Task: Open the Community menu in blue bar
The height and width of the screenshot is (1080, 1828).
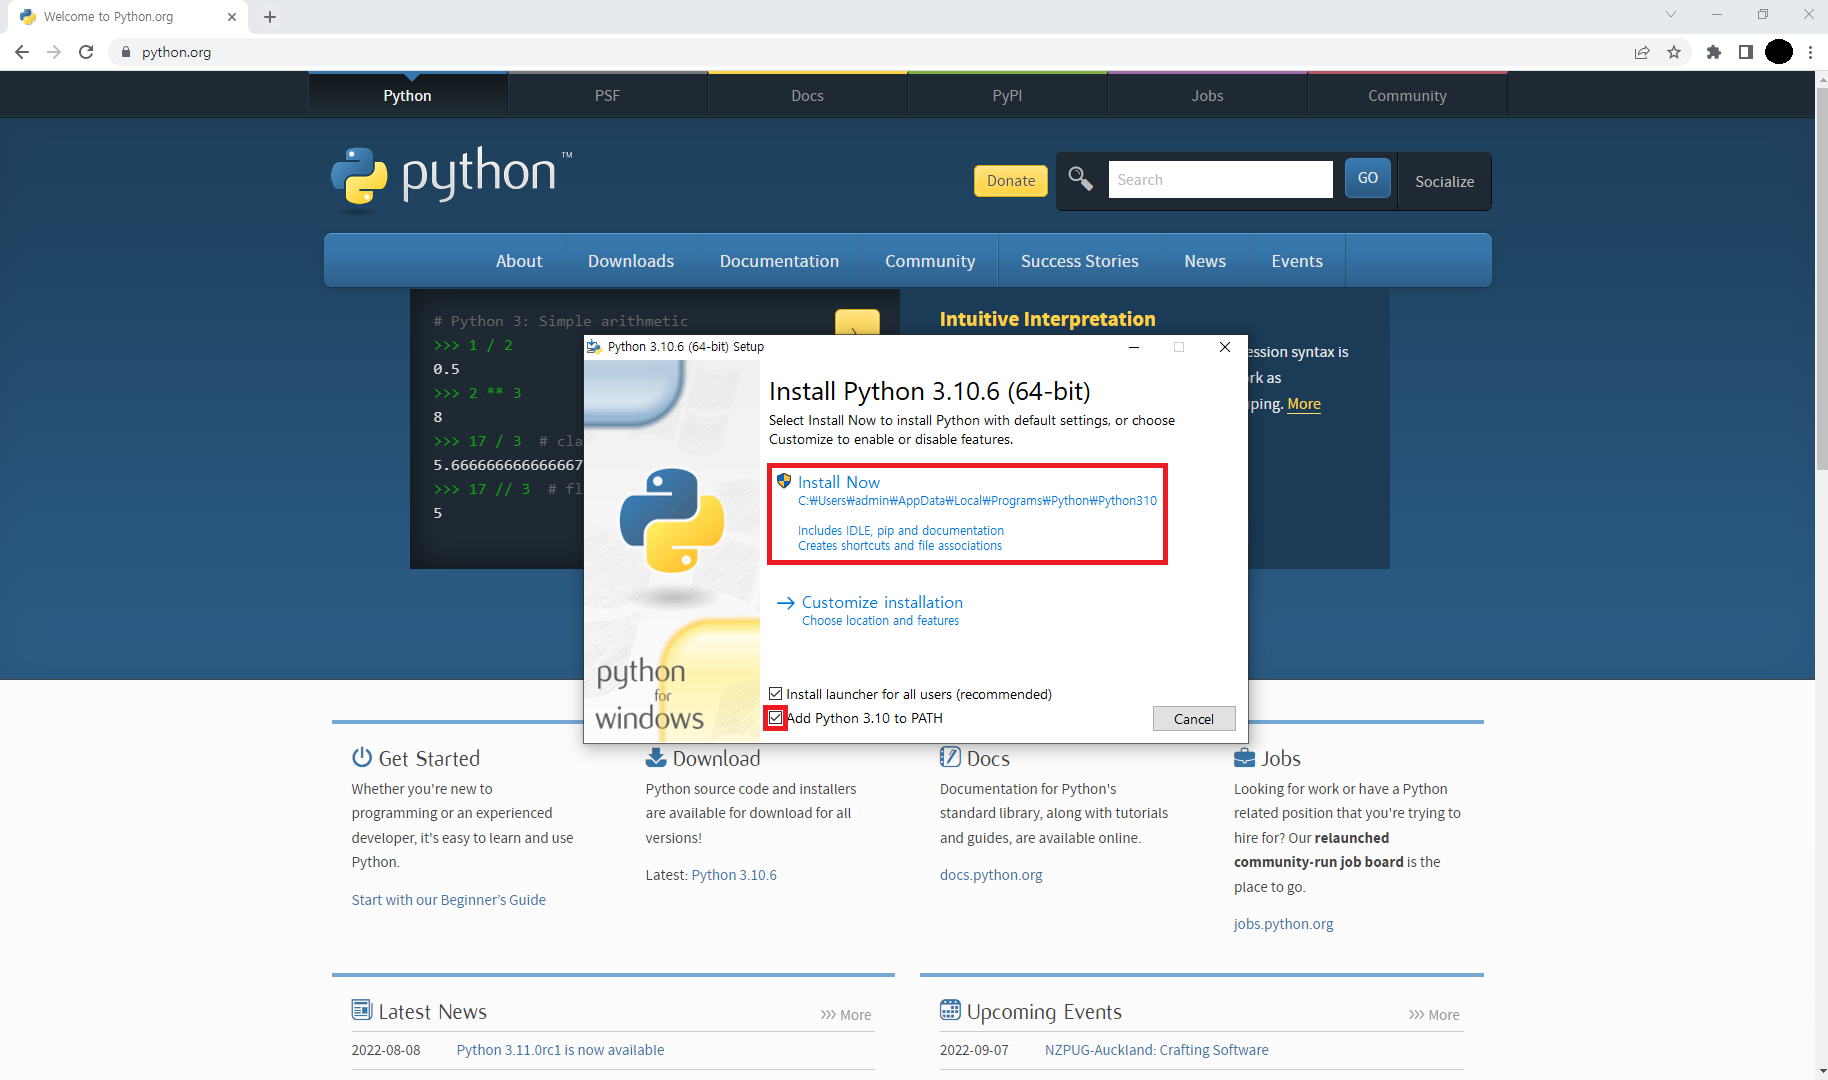Action: coord(930,261)
